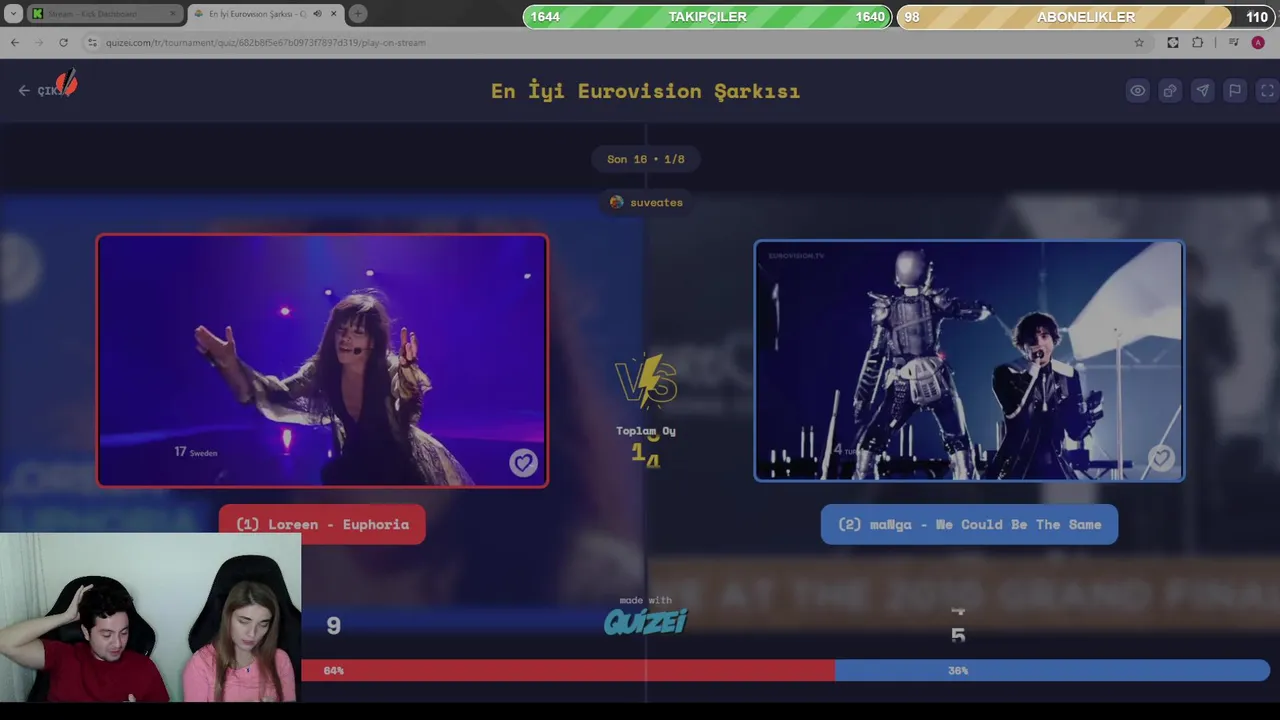Reload the current page
Screen dimensions: 1280x720
(x=63, y=42)
